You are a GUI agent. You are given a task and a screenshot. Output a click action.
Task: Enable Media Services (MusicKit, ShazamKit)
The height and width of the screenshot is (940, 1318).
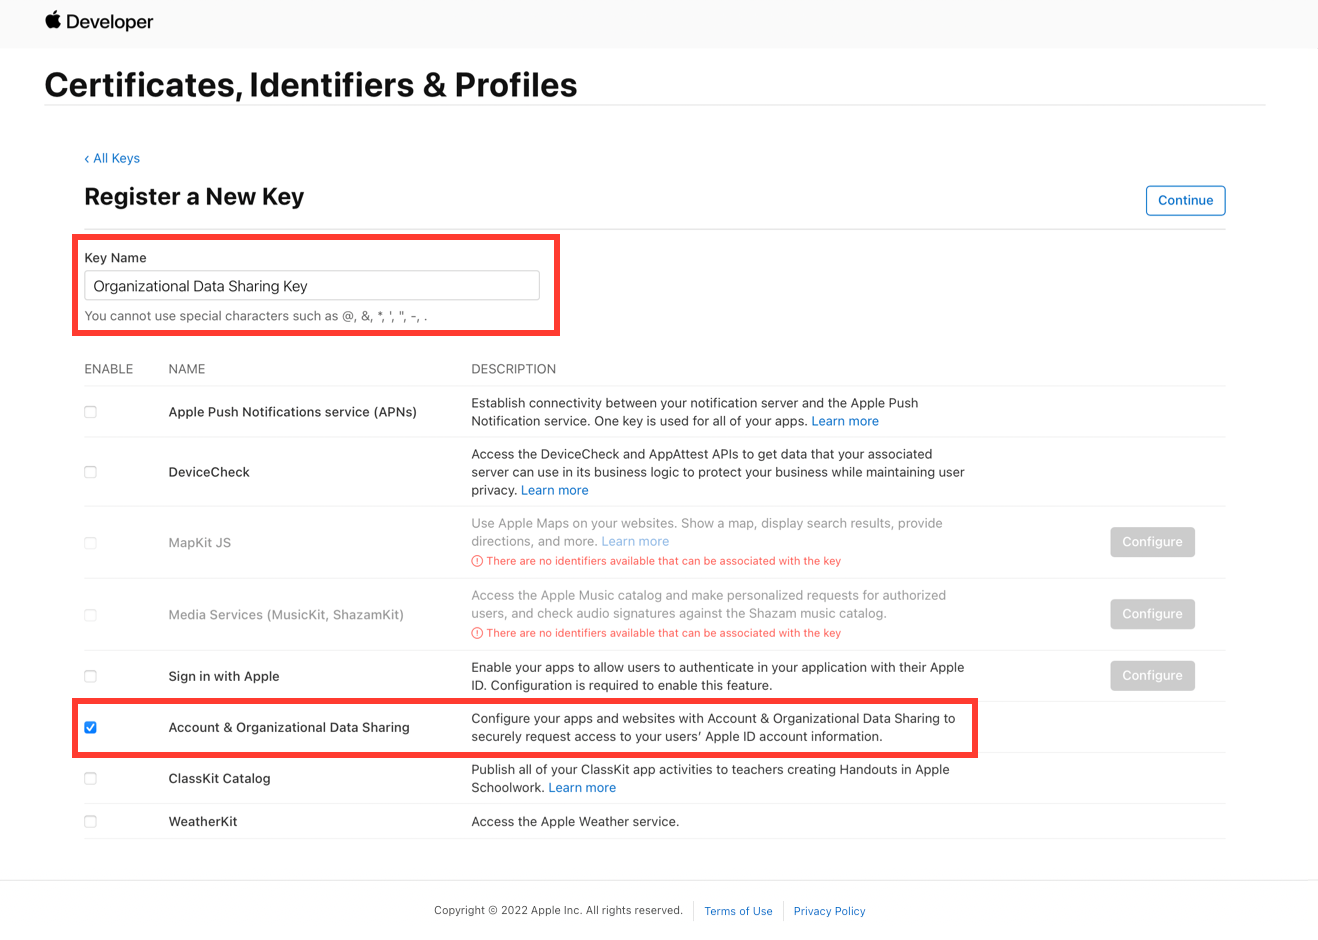[x=90, y=613]
